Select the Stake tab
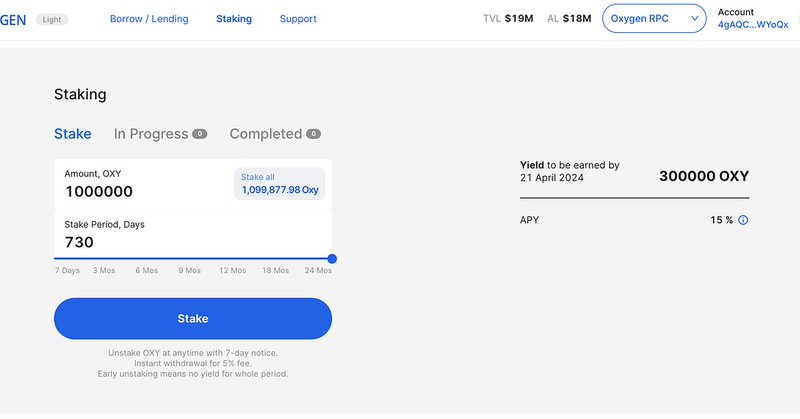This screenshot has width=800, height=419. 72,134
